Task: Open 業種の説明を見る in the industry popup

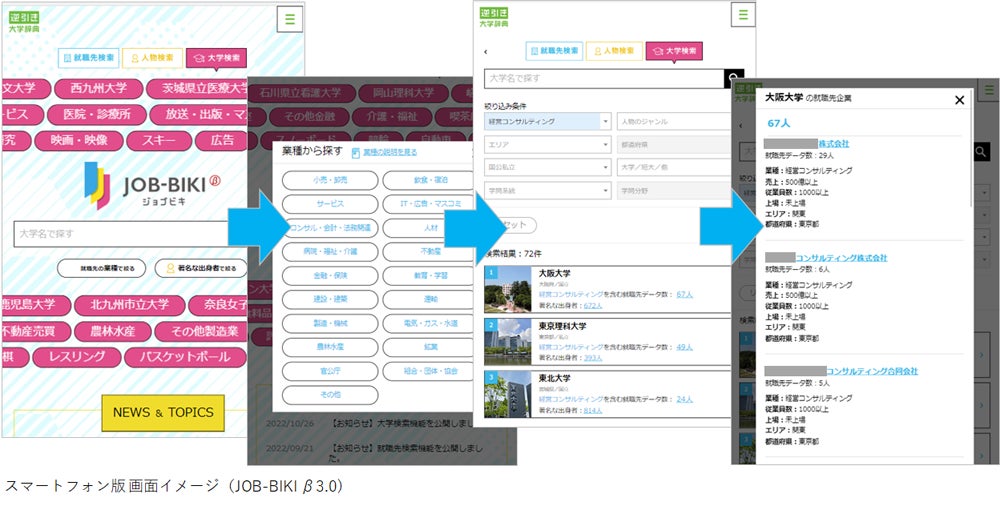Action: (385, 153)
